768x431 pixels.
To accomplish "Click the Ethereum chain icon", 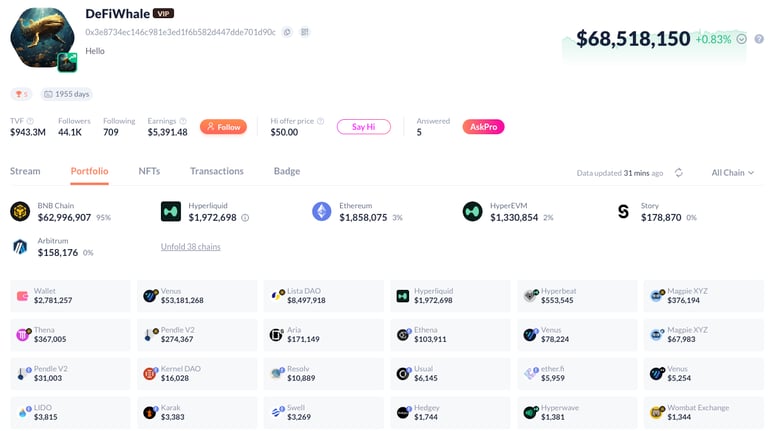I will 321,211.
